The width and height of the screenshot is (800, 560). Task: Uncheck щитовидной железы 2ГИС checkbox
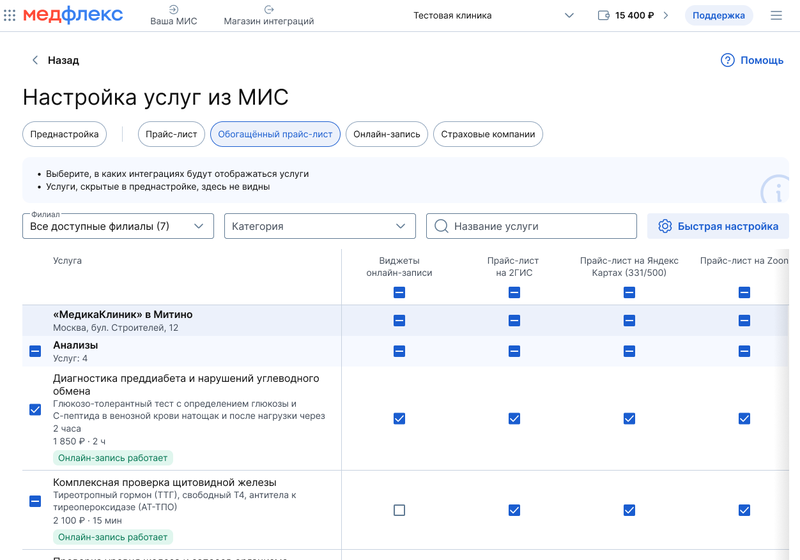coord(514,510)
